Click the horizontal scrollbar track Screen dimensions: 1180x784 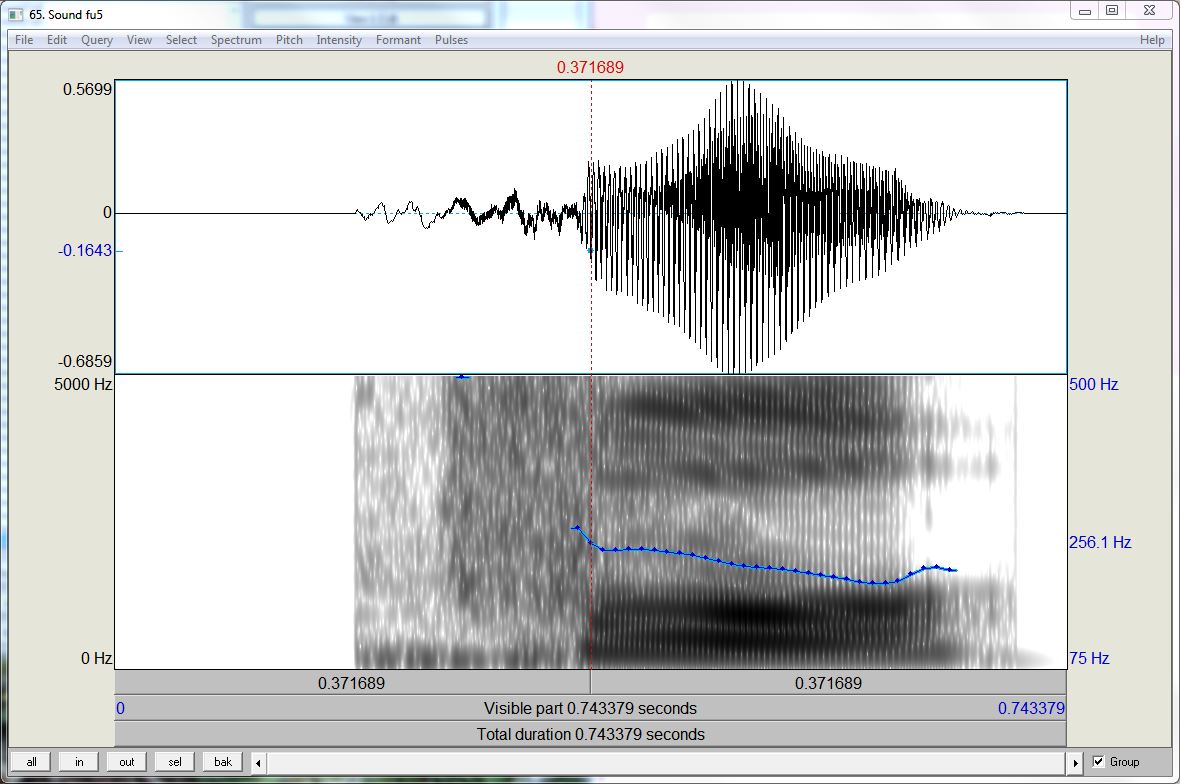(667, 763)
